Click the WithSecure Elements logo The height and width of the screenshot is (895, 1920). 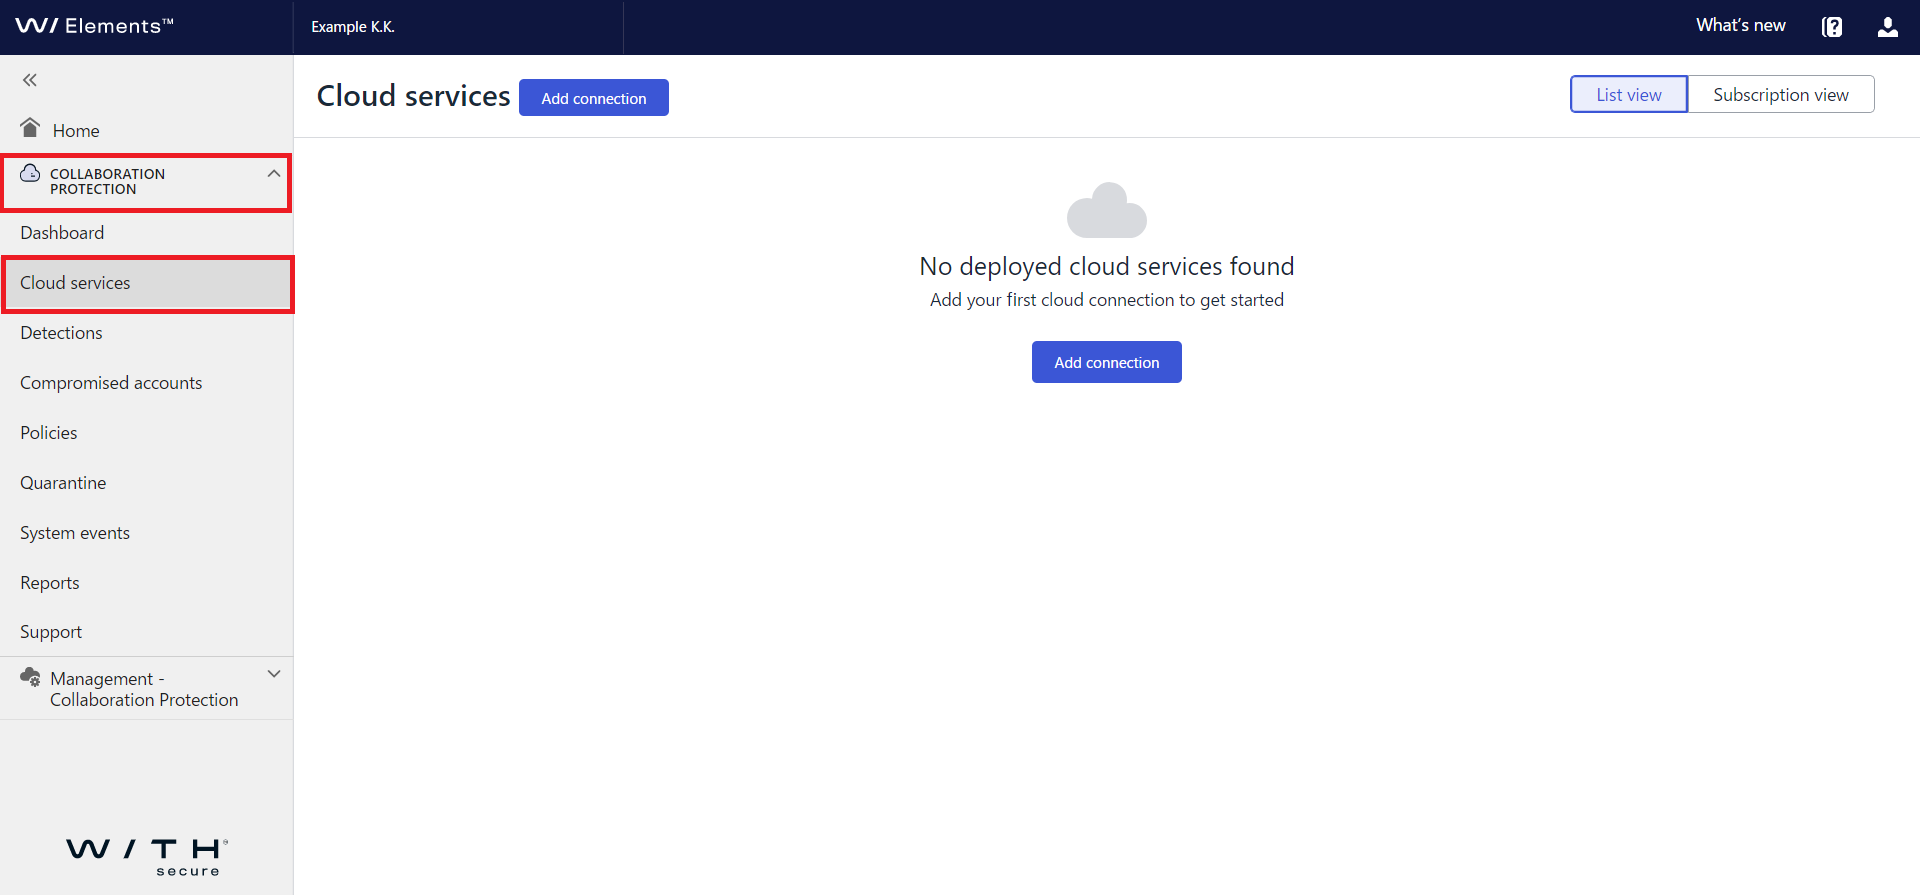point(95,26)
